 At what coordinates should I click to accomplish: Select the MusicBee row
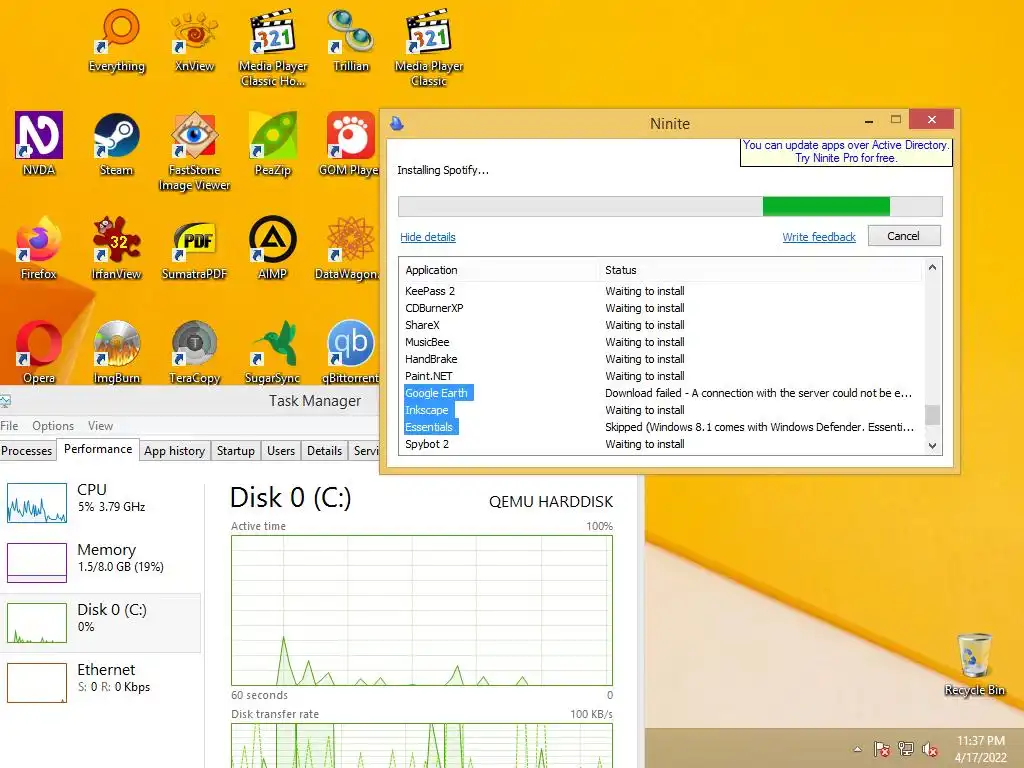662,342
